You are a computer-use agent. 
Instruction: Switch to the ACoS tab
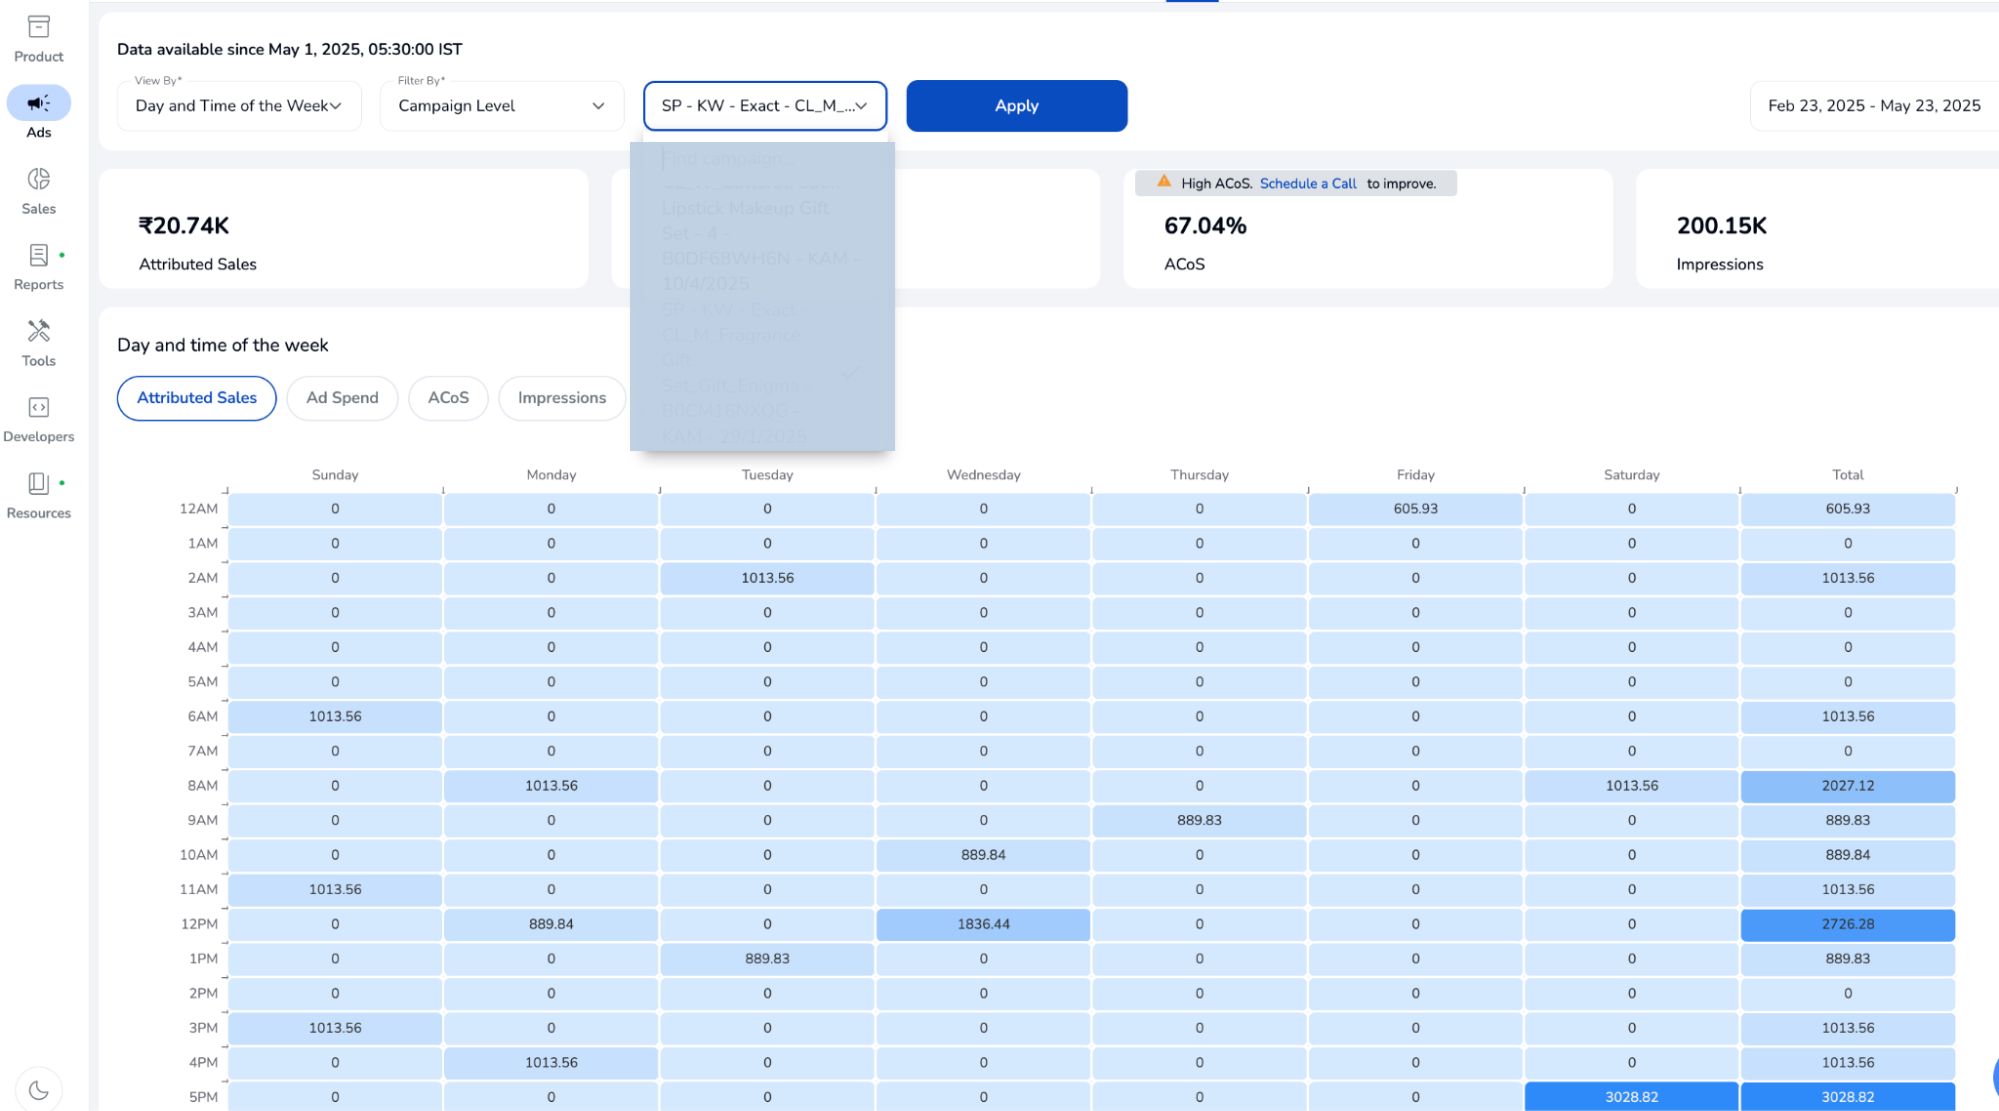tap(448, 398)
